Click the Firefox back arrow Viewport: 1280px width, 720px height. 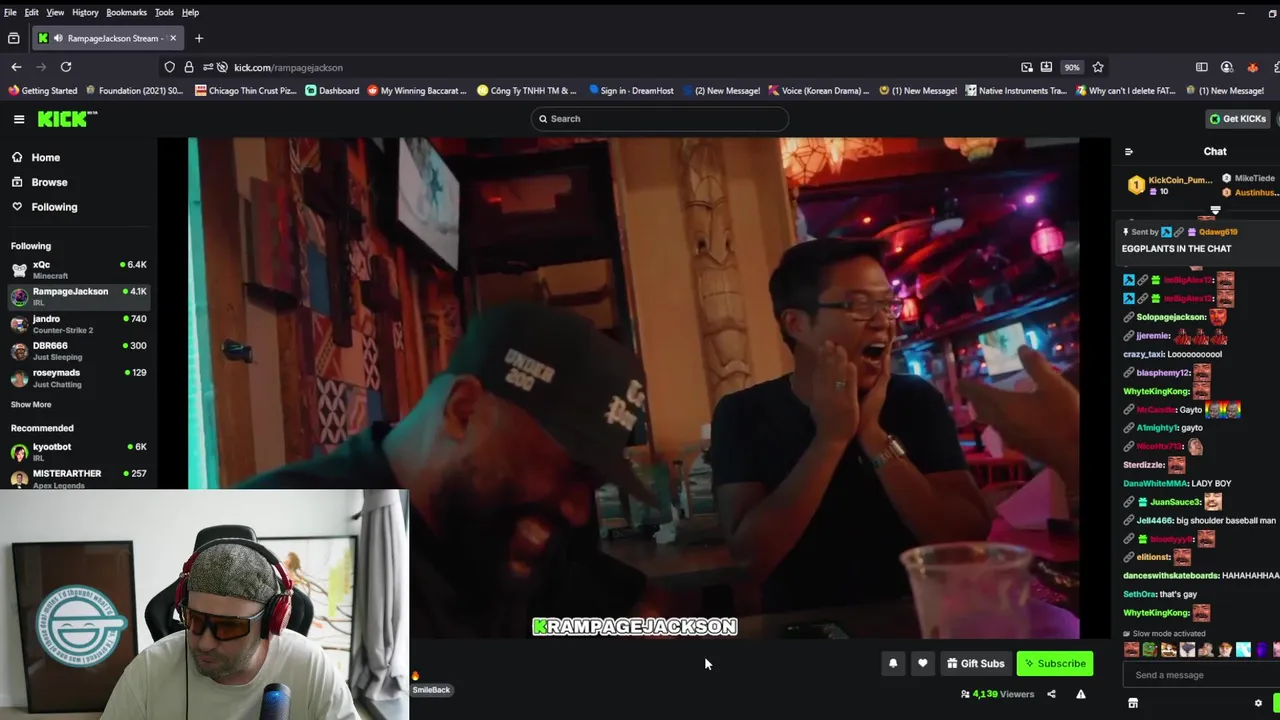click(x=16, y=67)
